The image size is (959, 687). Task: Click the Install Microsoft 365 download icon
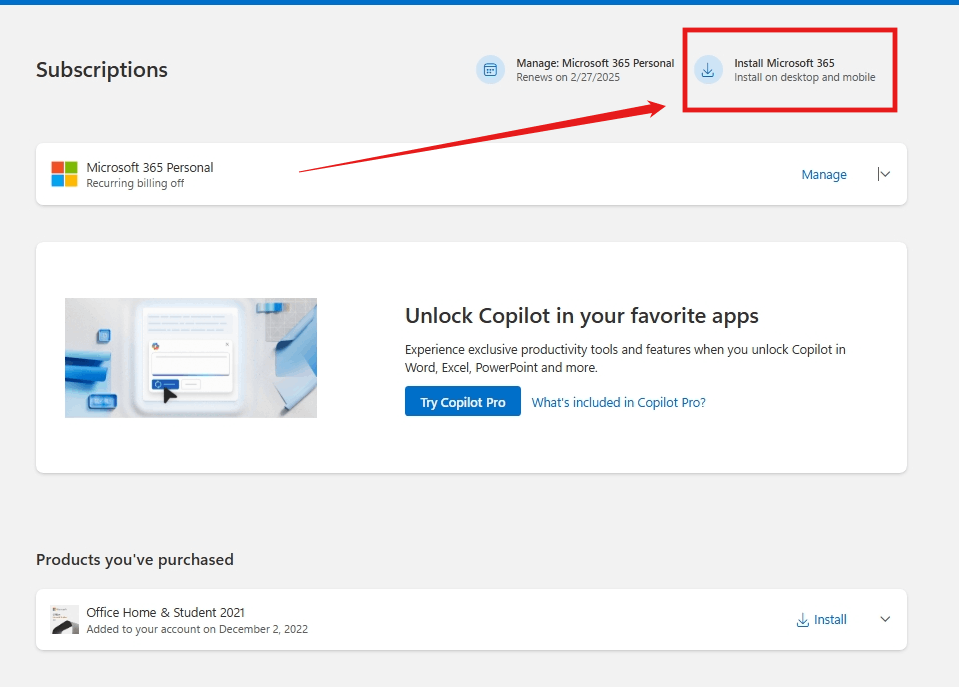pyautogui.click(x=708, y=70)
